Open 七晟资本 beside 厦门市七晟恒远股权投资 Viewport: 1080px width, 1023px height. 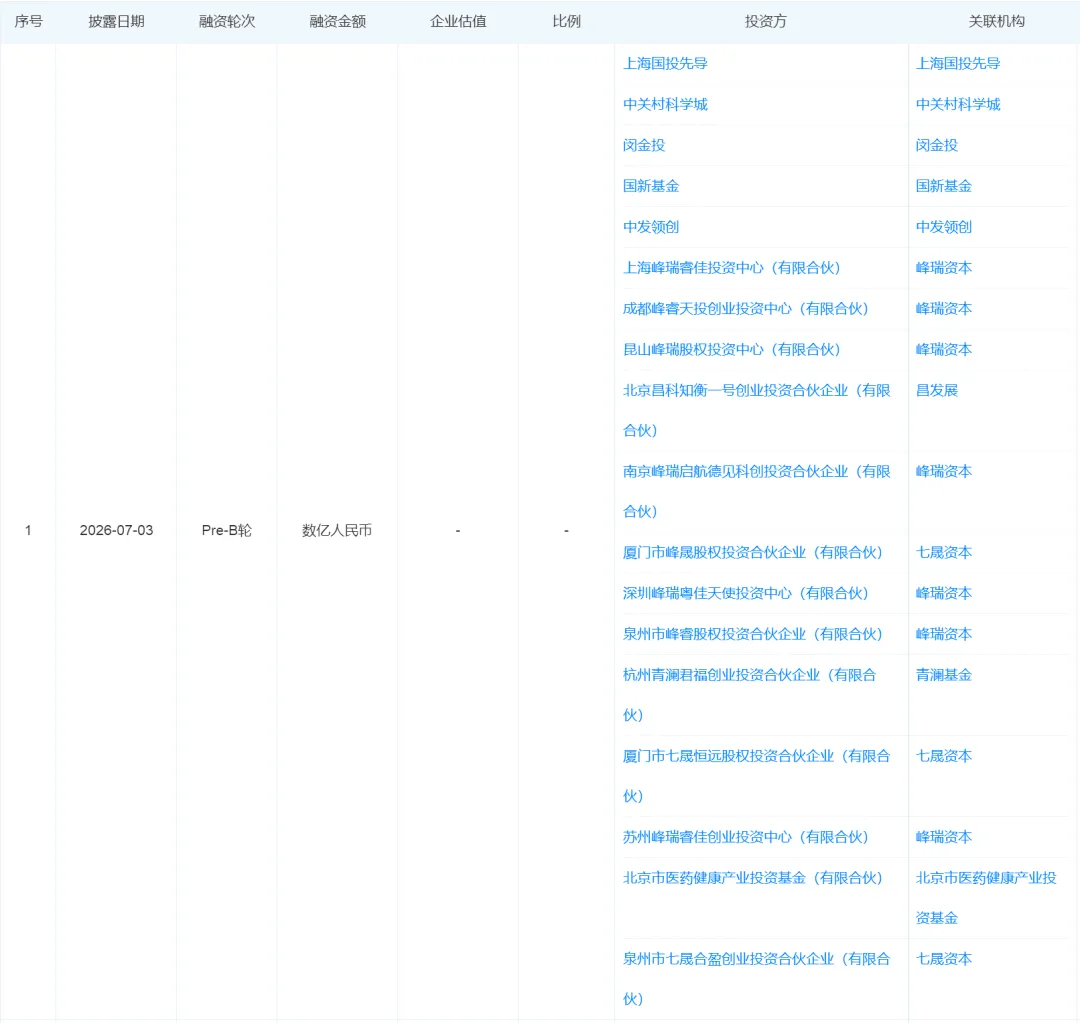point(944,756)
